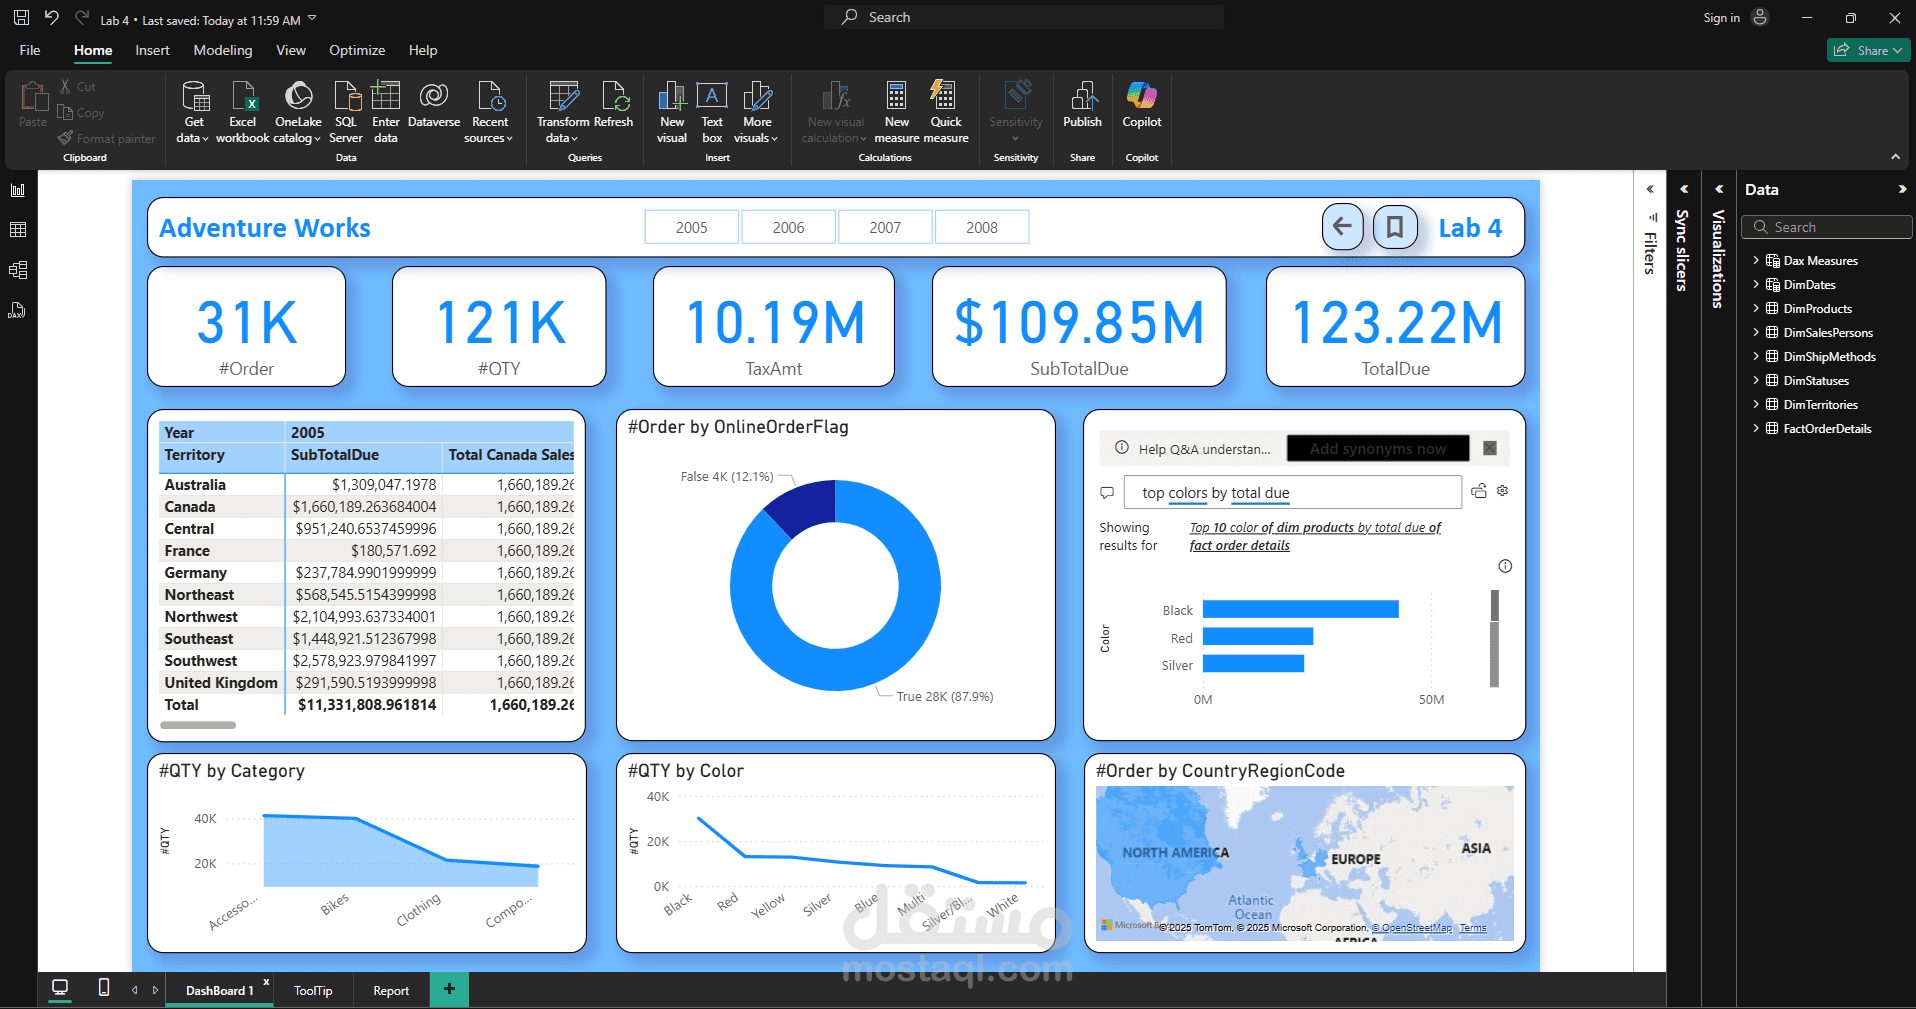1916x1009 pixels.
Task: Open Copilot pane
Action: [1142, 105]
